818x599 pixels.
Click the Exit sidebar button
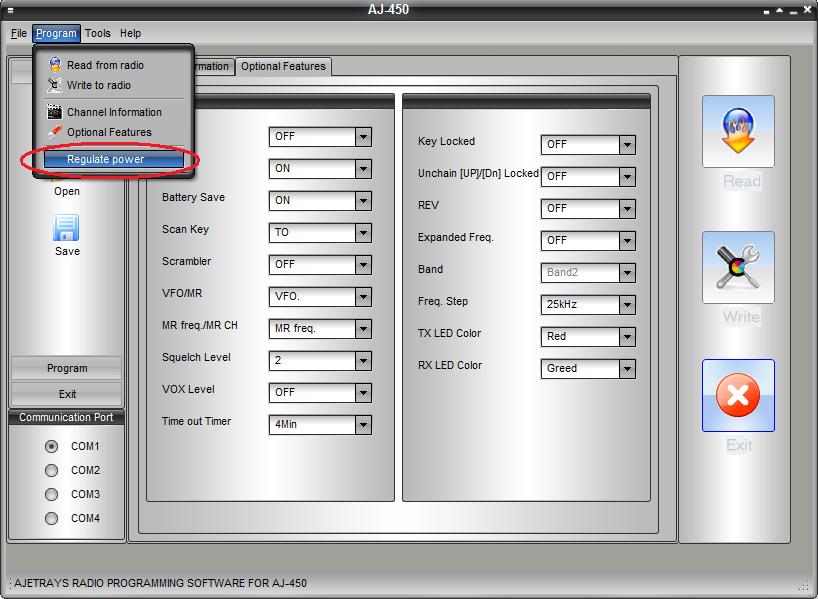point(67,394)
